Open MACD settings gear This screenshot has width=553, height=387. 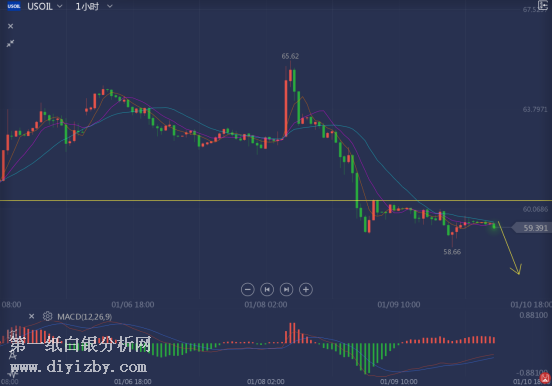click(47, 316)
